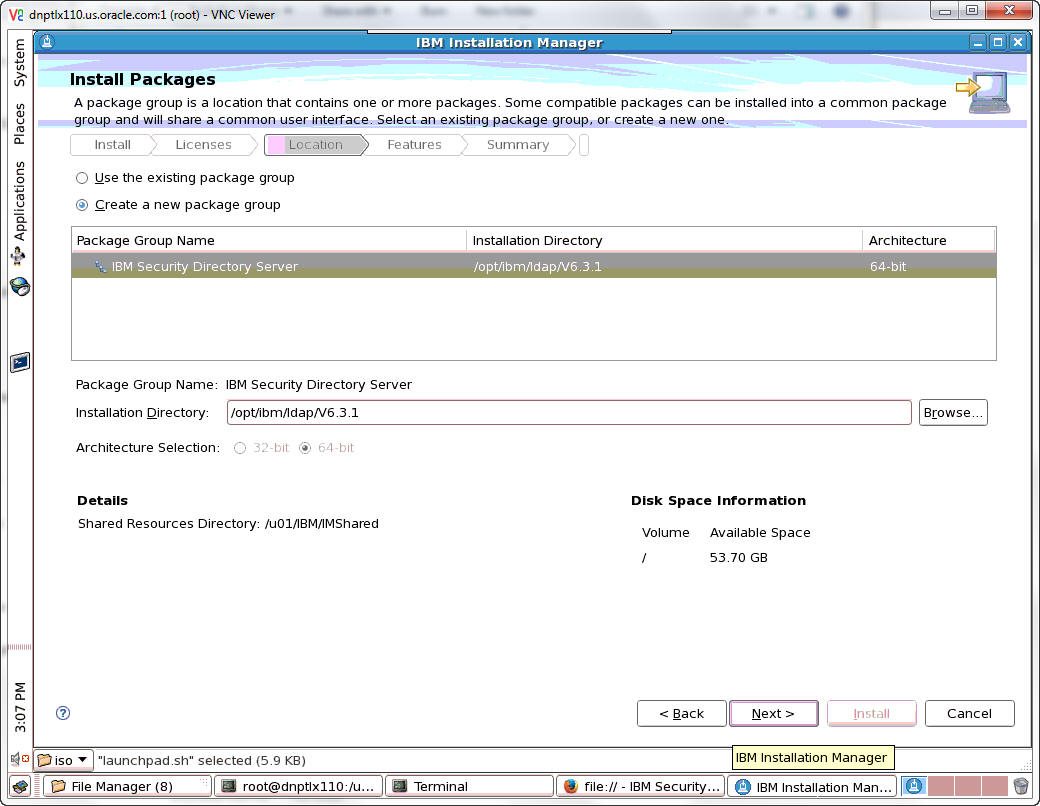Select the IBM Security Directory Server table row
Screen dimensions: 1040x806
click(x=534, y=267)
